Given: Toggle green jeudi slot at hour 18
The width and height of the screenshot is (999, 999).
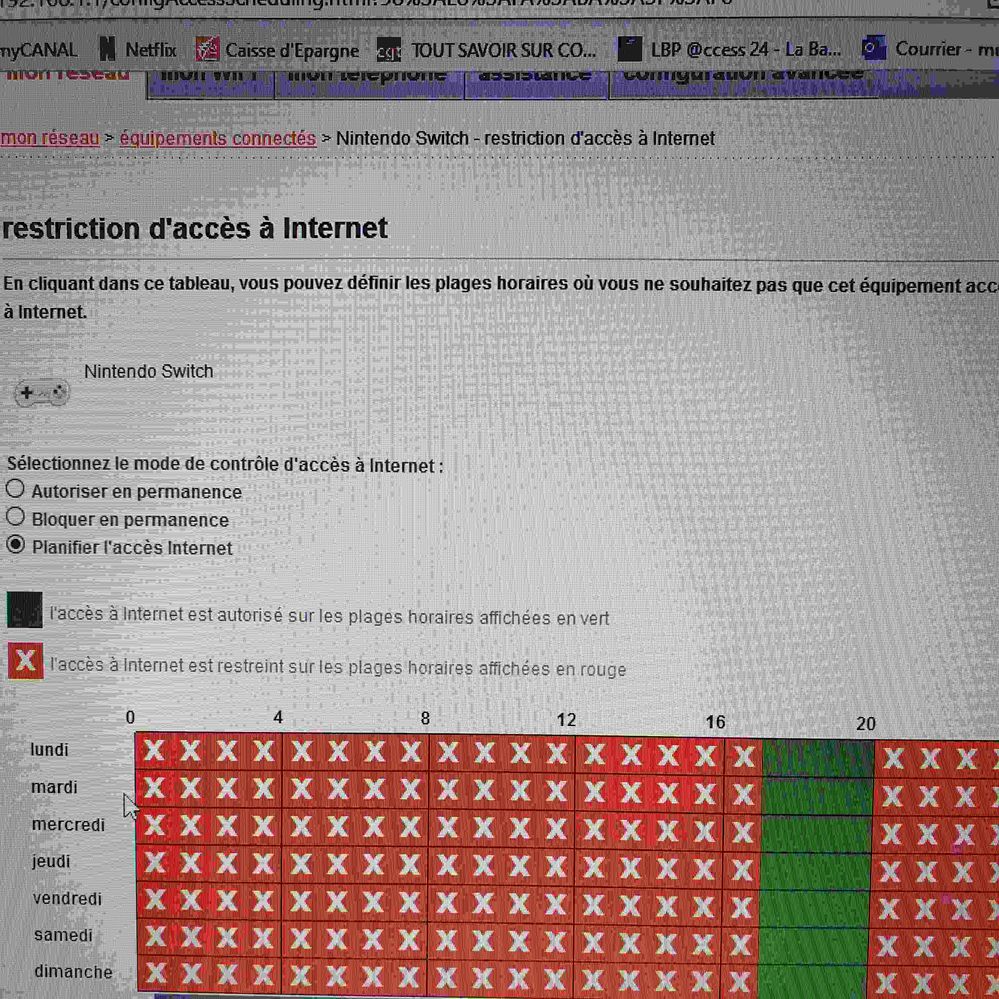Looking at the screenshot, I should 816,871.
